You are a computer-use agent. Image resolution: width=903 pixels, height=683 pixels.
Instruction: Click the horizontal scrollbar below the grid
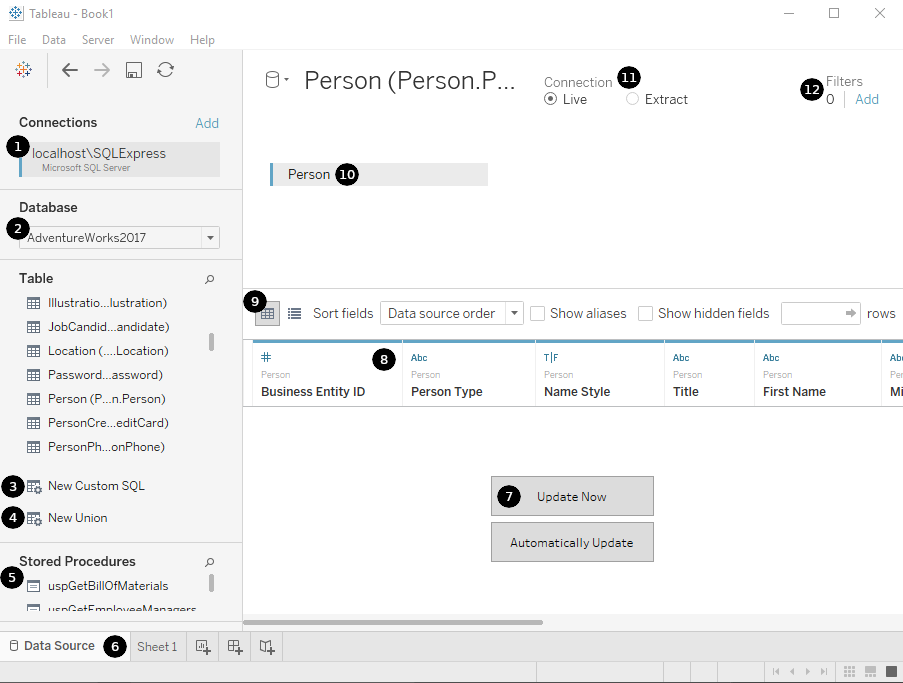tap(393, 623)
